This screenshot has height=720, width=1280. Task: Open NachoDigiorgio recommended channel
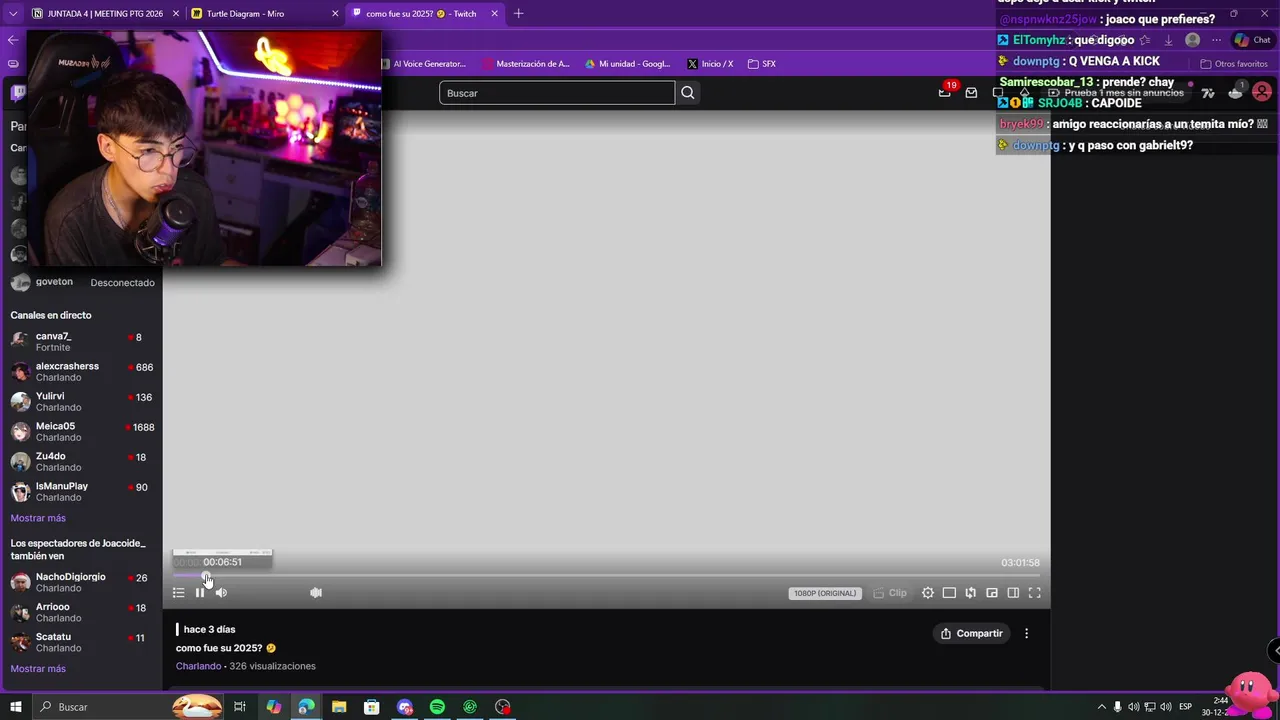click(82, 582)
